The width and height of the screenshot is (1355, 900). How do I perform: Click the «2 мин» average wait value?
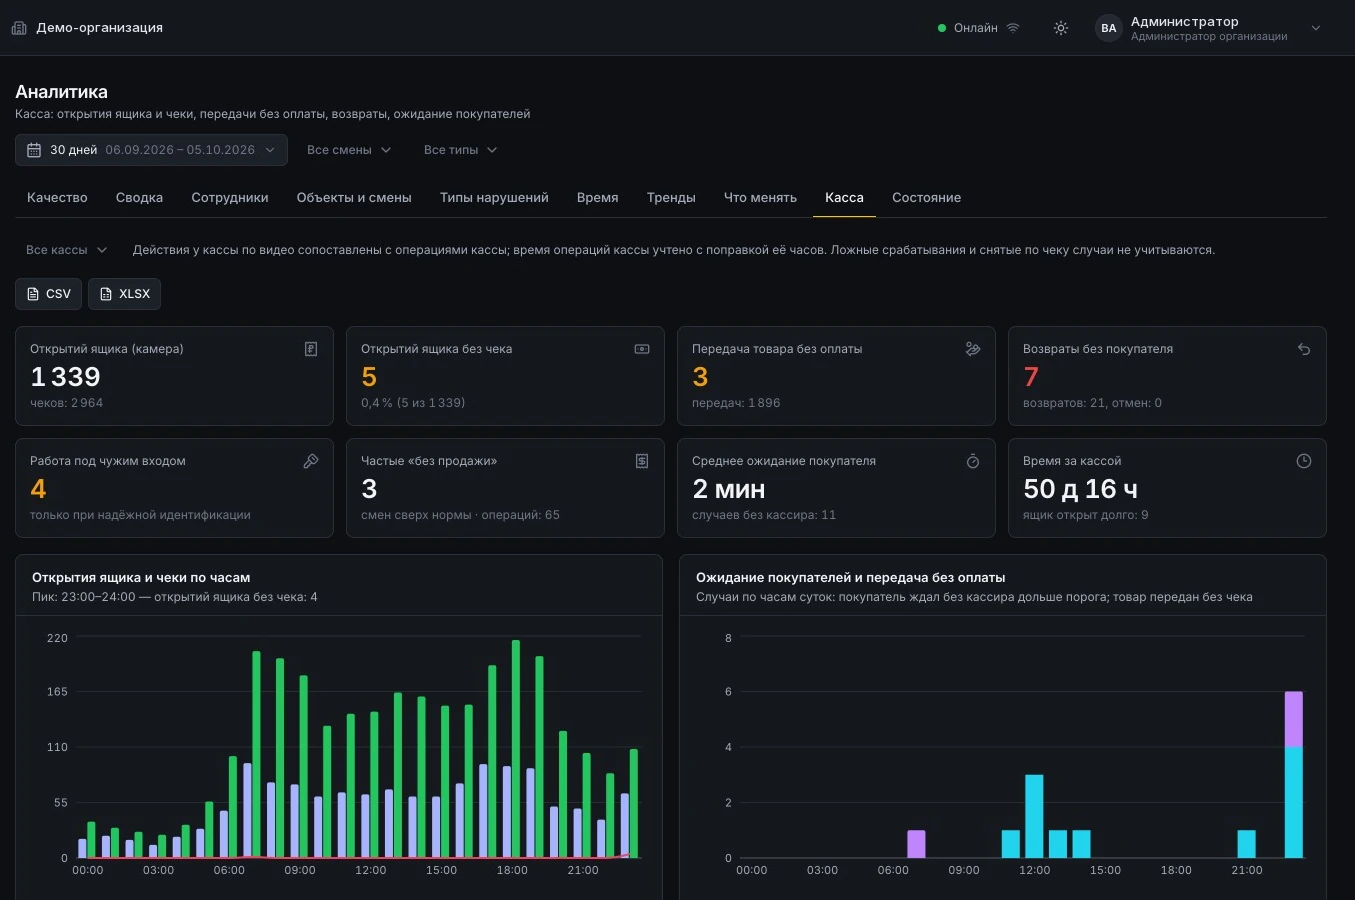coord(729,489)
